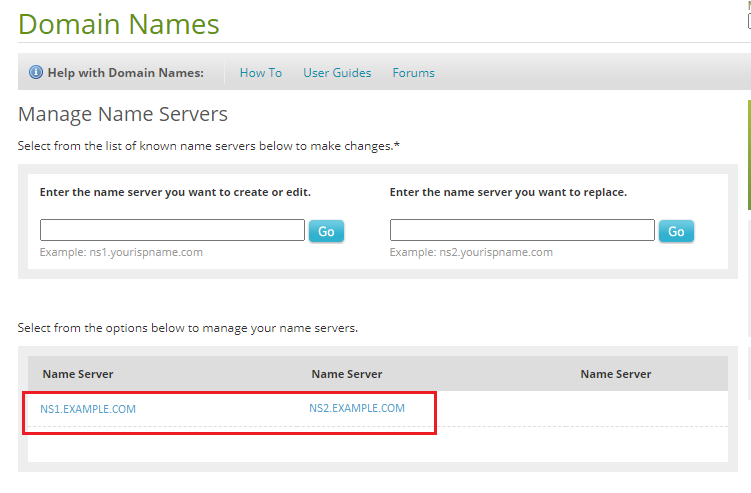Viewport: 751px width, 493px height.
Task: Click the Help with Domain Names label
Action: 125,73
